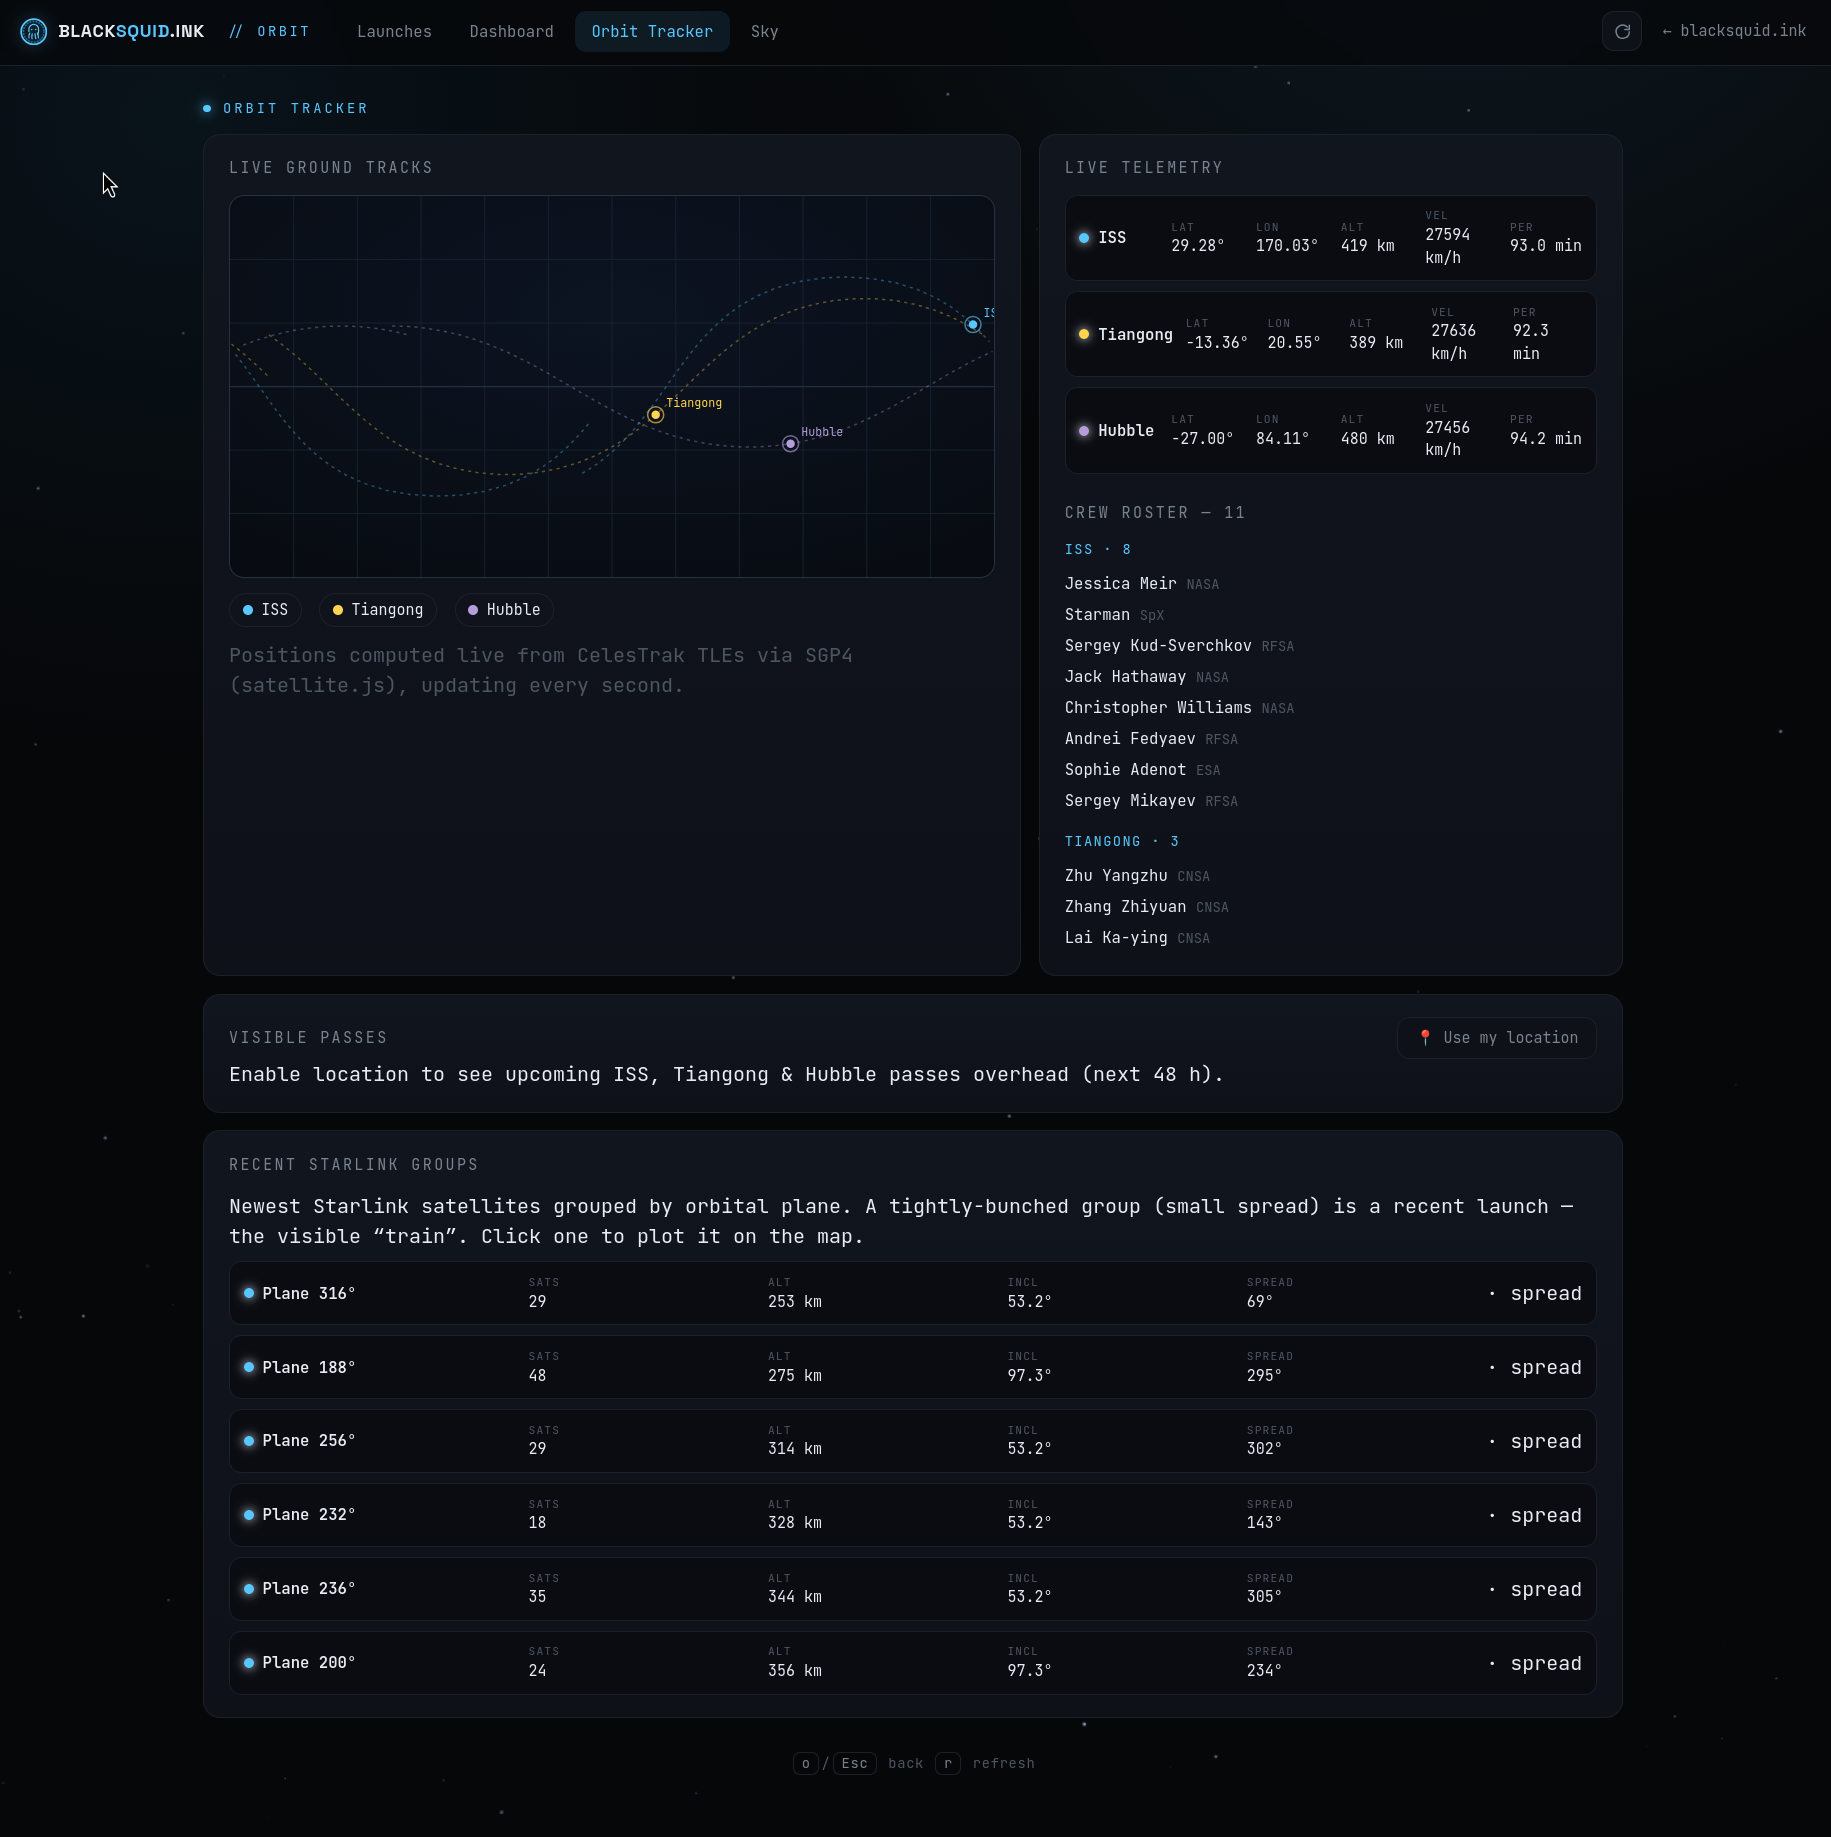Click the ORBIT breadcrumb label
Image resolution: width=1831 pixels, height=1837 pixels.
[x=283, y=32]
